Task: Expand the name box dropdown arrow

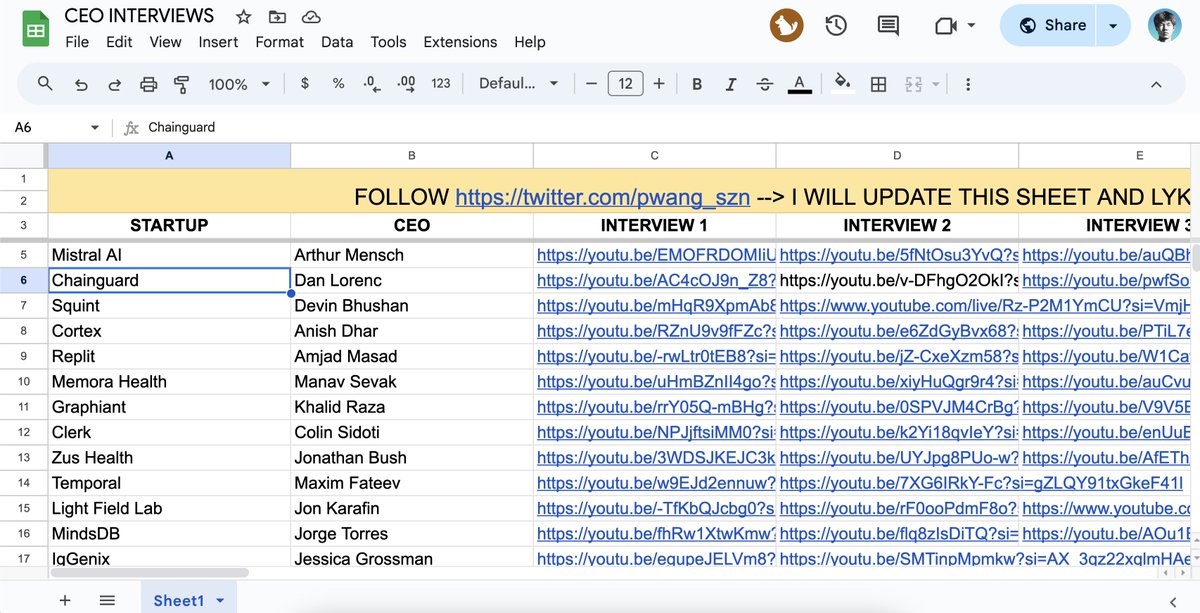Action: 95,127
